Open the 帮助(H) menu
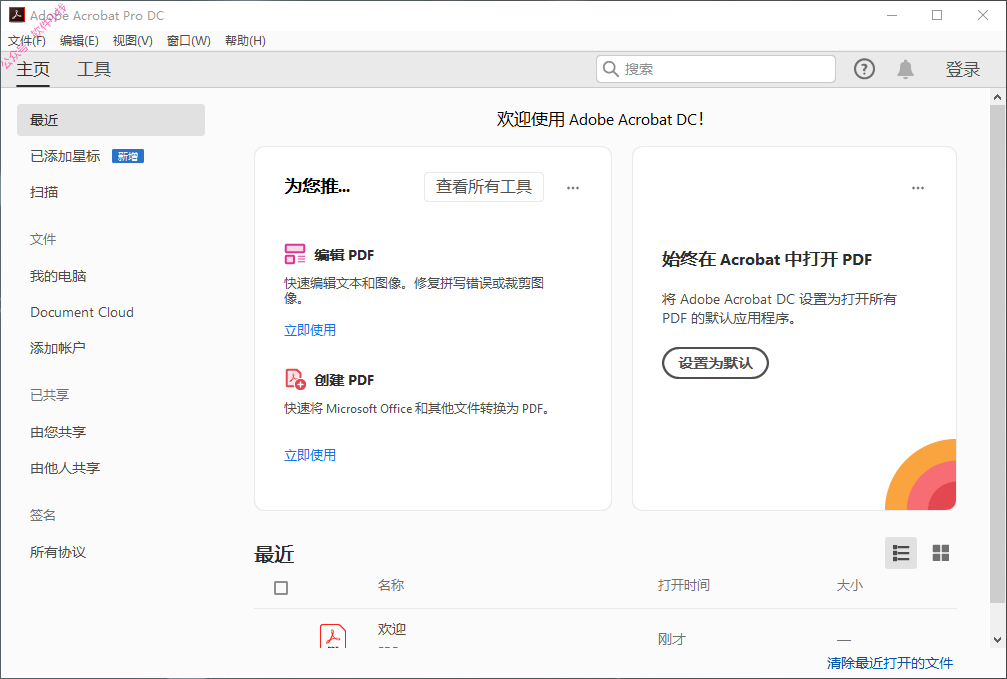This screenshot has width=1007, height=679. point(245,40)
